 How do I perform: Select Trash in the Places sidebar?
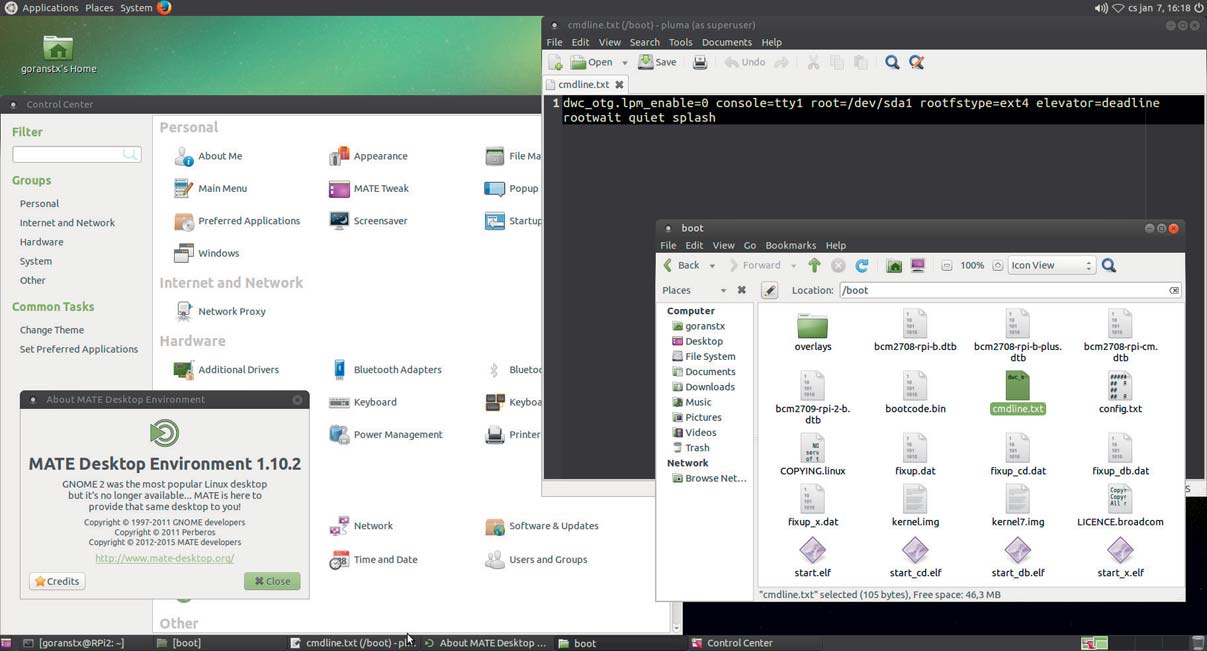coord(691,448)
